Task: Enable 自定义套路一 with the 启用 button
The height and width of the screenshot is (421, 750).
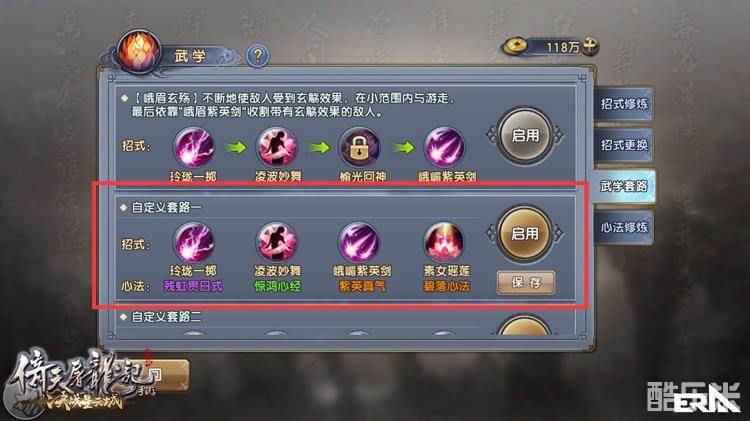Action: 525,233
